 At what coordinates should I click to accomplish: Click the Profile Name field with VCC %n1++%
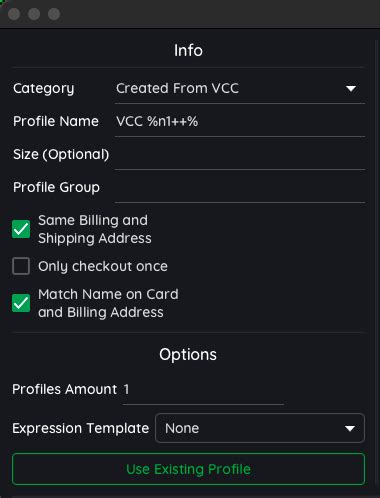coord(240,122)
